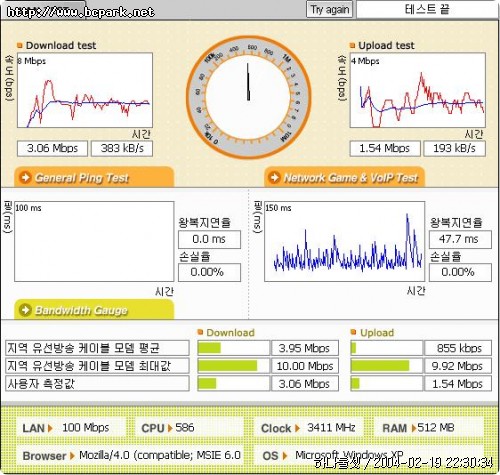Viewport: 500px width, 475px height.
Task: Click the 9.92 Mbps maximum upload value
Action: point(458,366)
